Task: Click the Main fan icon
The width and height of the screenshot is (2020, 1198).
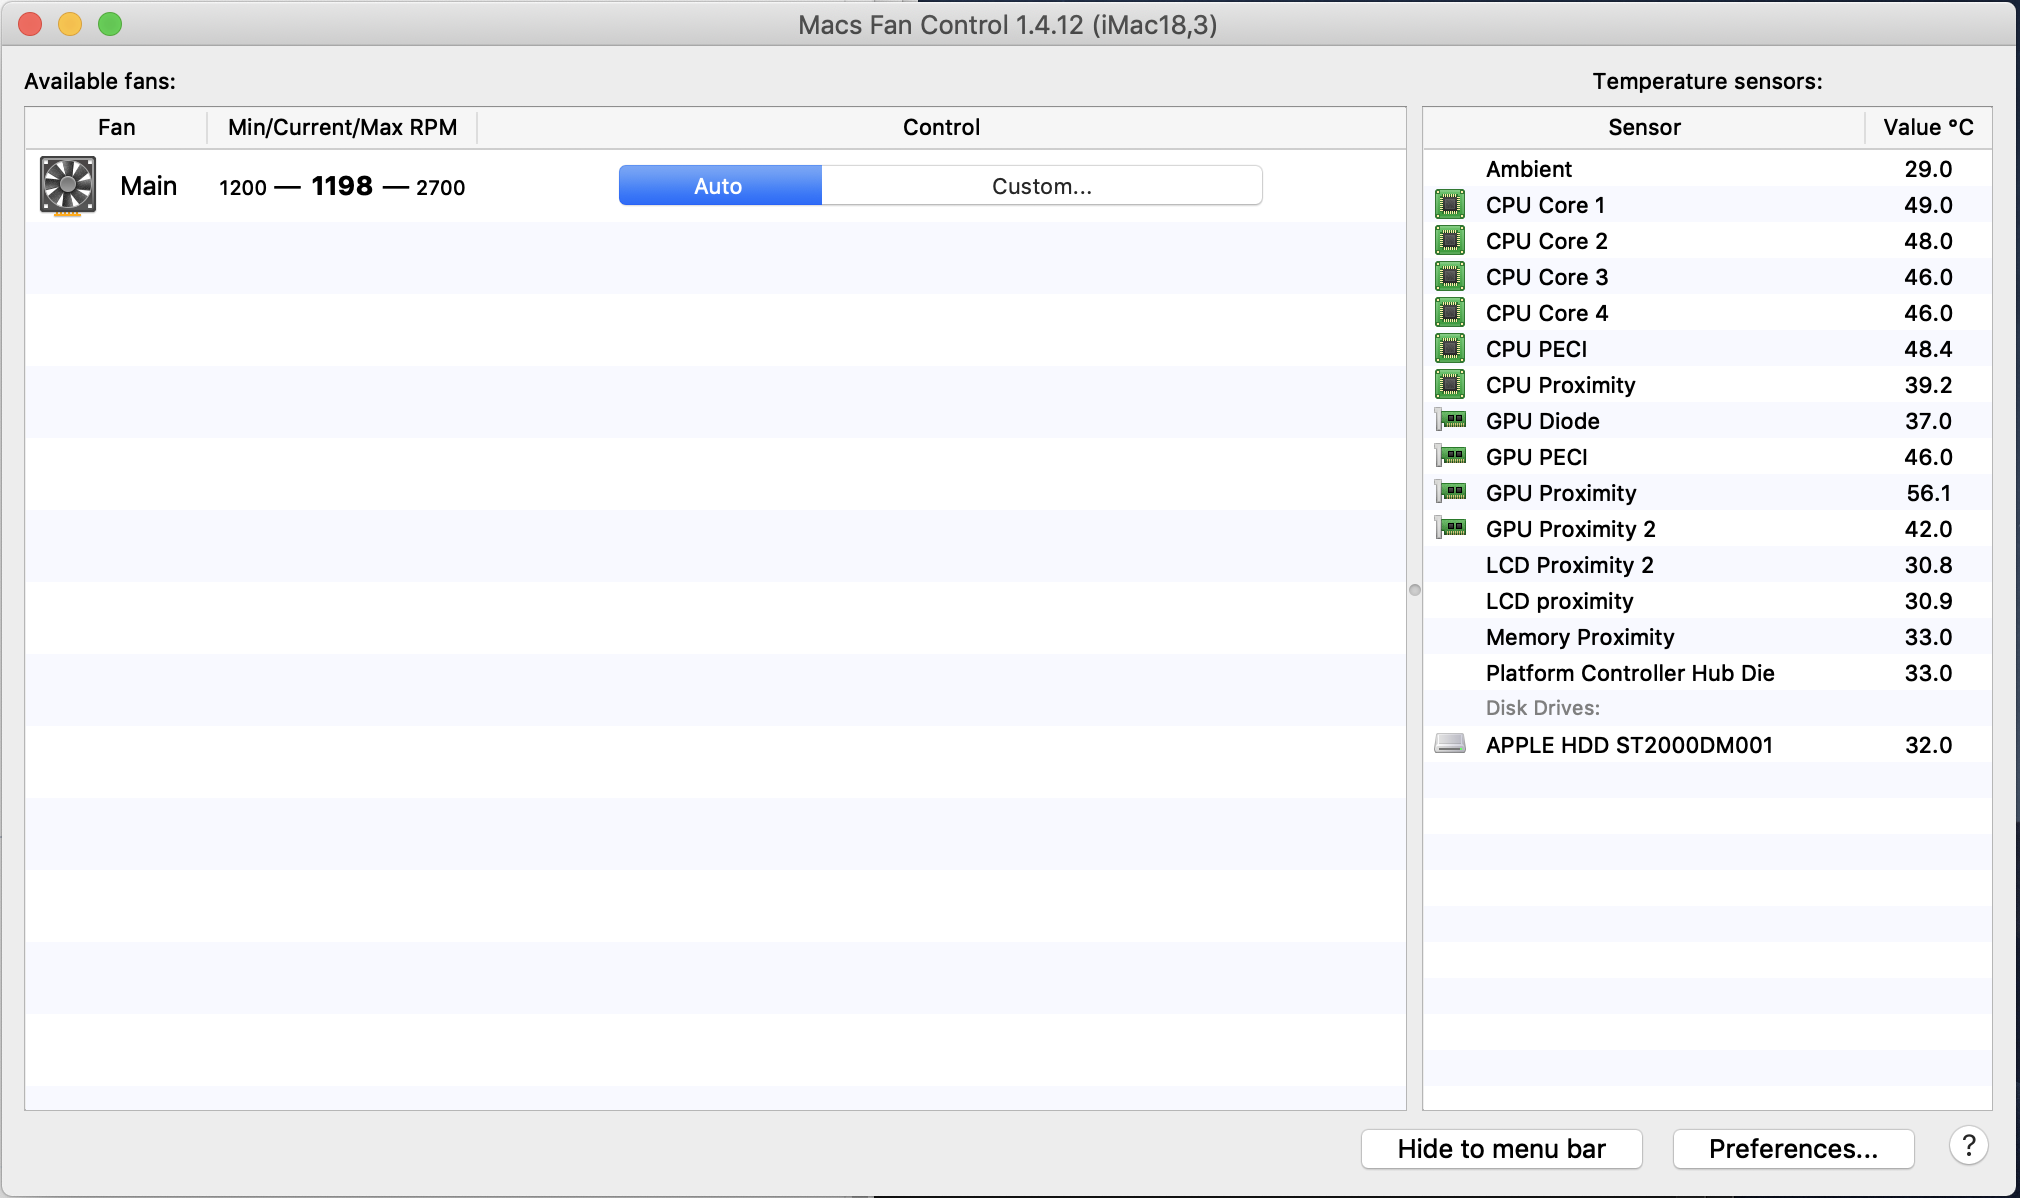Action: point(68,186)
